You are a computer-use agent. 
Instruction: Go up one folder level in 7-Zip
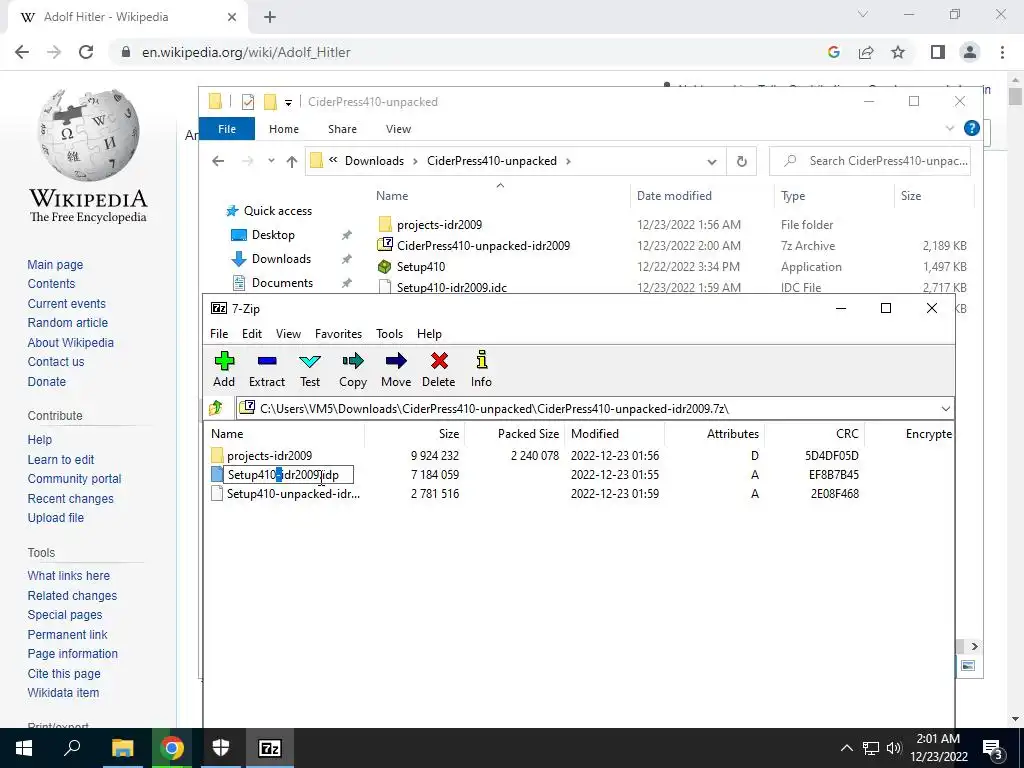coord(216,409)
